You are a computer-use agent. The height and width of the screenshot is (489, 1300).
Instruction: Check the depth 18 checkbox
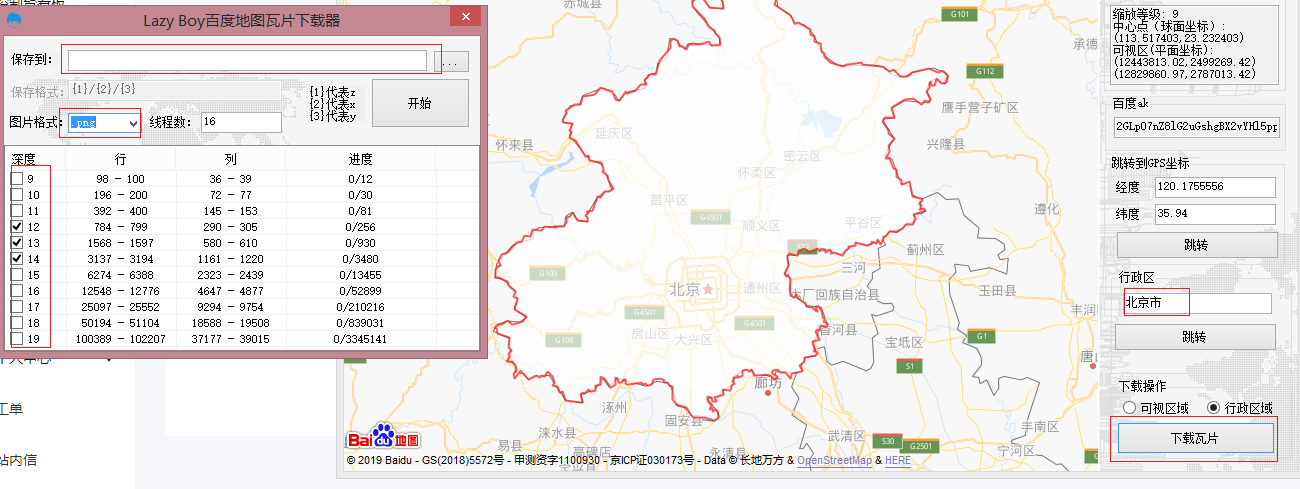(18, 323)
